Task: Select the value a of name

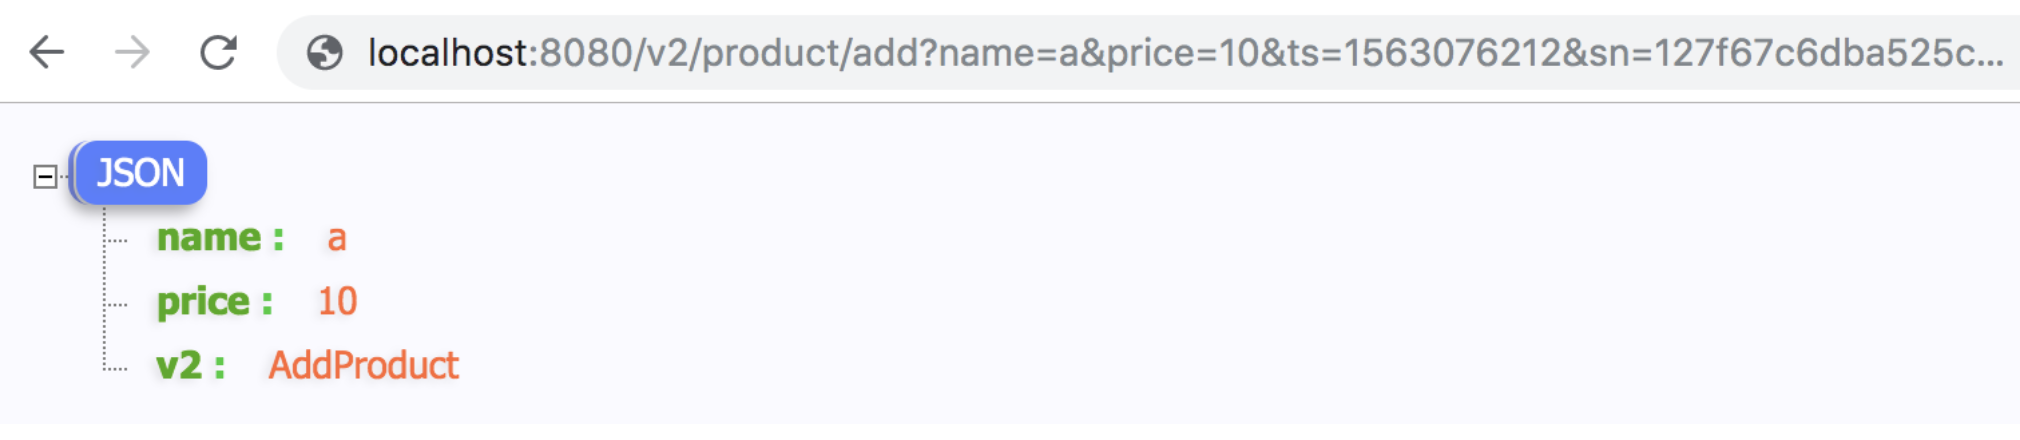Action: click(337, 238)
